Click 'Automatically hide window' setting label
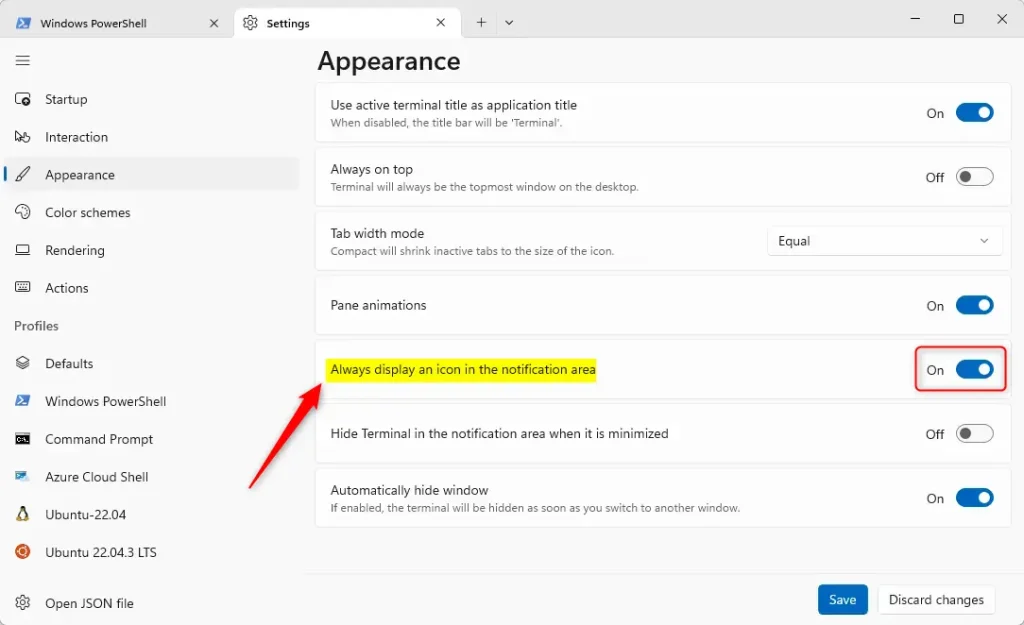 (x=409, y=490)
